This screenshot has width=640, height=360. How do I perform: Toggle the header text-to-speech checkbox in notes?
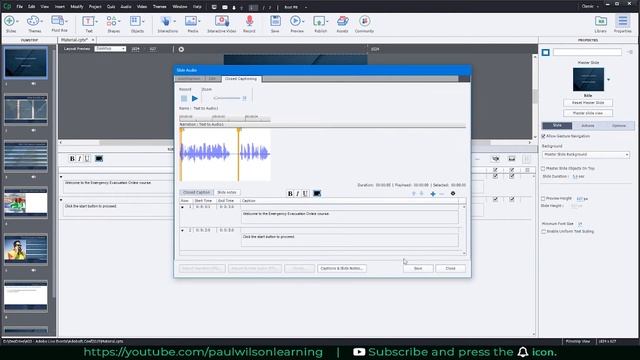pos(495,169)
